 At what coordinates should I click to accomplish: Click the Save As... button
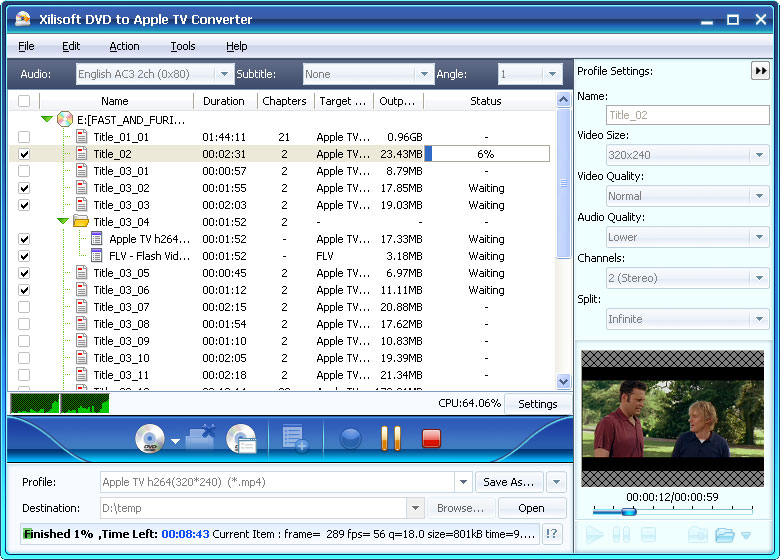click(509, 482)
